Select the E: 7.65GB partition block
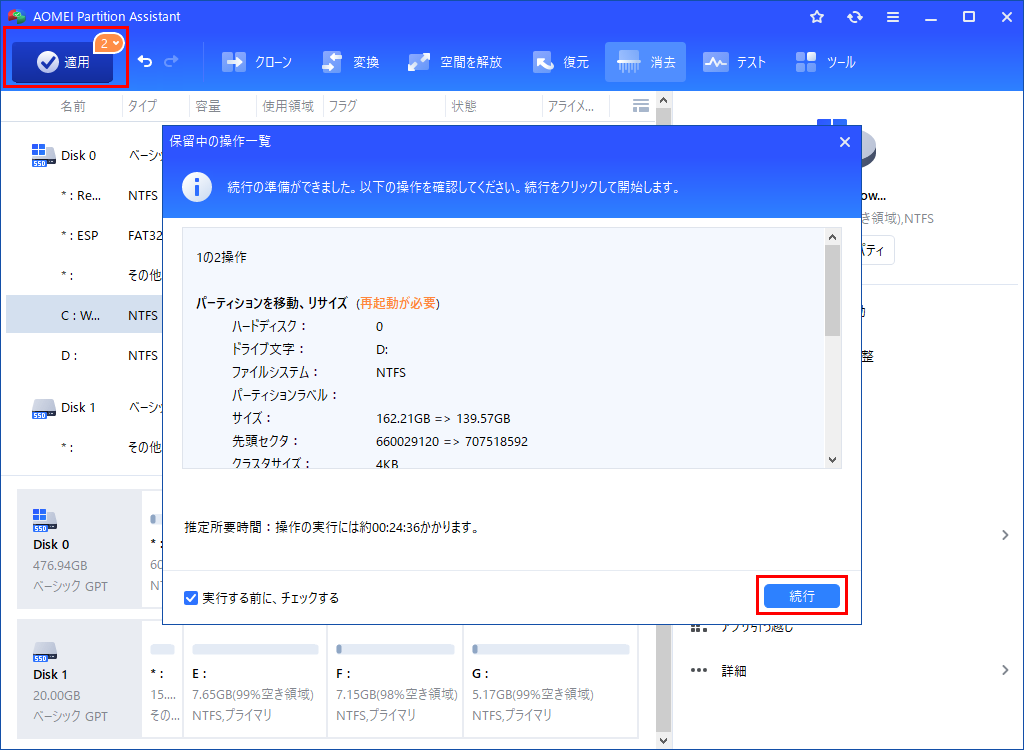This screenshot has height=750, width=1024. coord(255,681)
